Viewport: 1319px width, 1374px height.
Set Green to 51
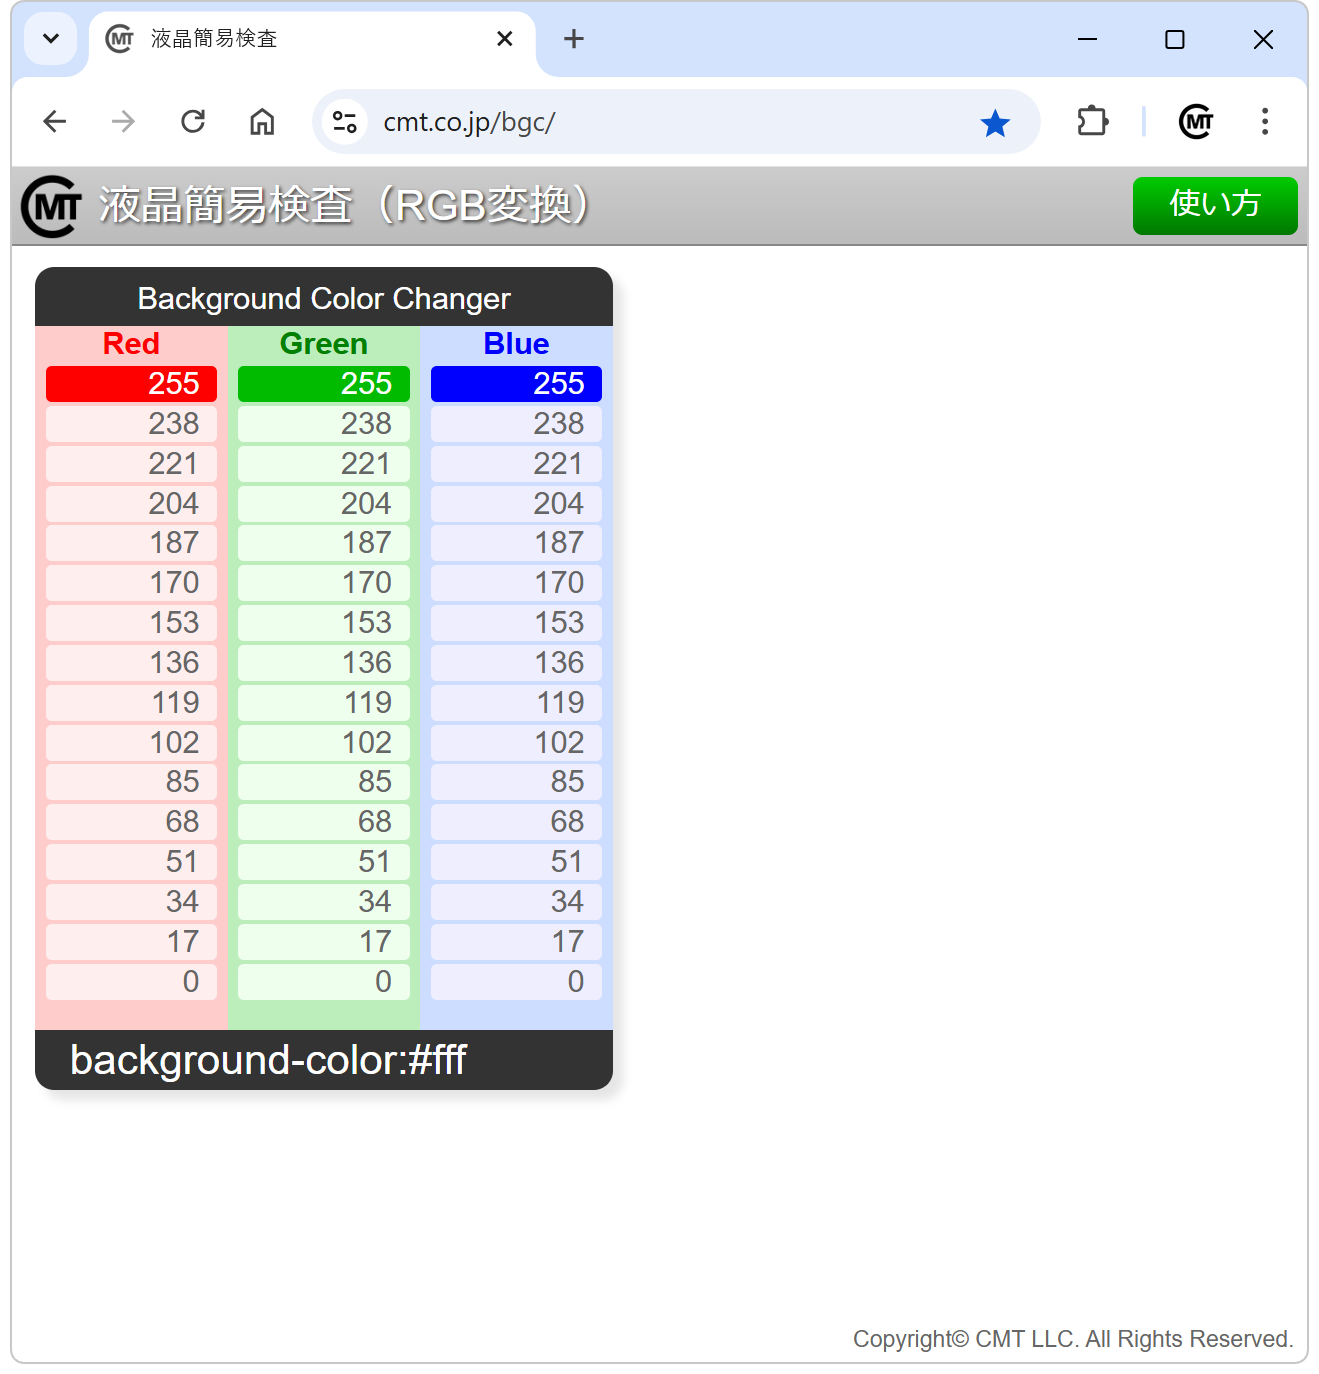point(324,862)
